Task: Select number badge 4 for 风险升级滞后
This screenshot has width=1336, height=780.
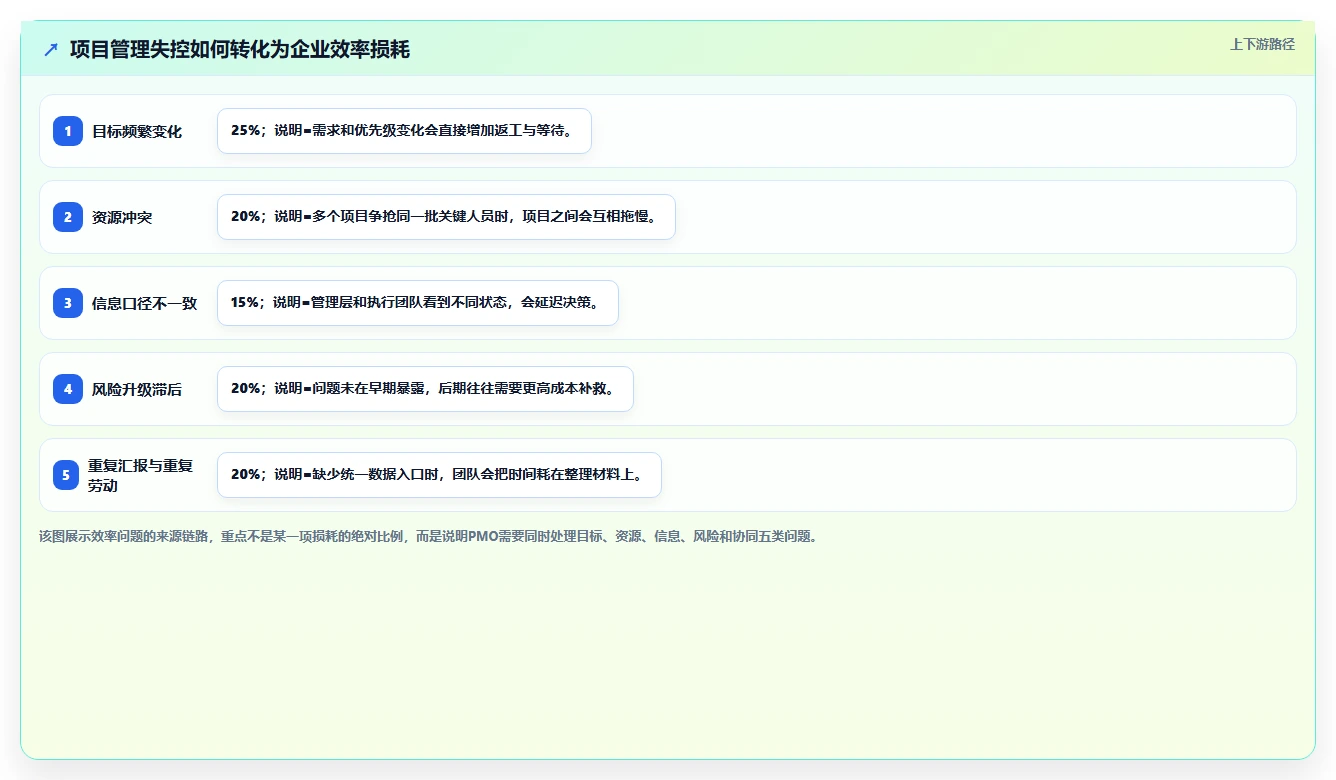Action: point(68,389)
